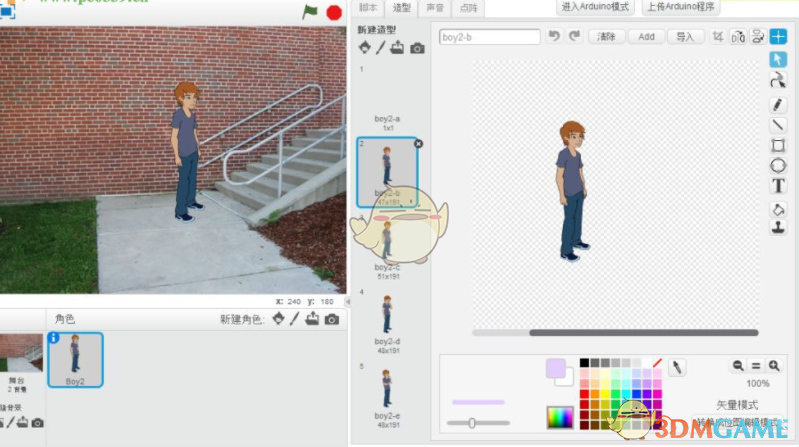This screenshot has width=799, height=447.
Task: Upload a sprite from file
Action: (312, 319)
